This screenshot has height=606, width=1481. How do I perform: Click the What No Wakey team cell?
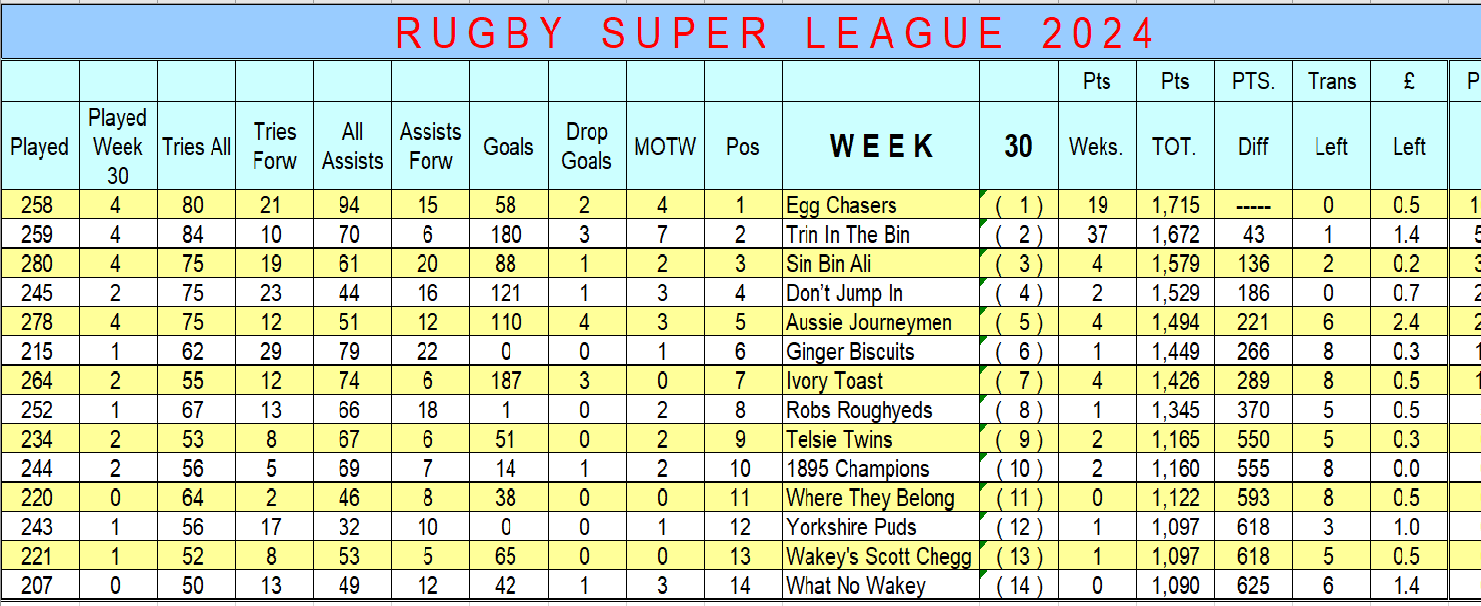[880, 586]
